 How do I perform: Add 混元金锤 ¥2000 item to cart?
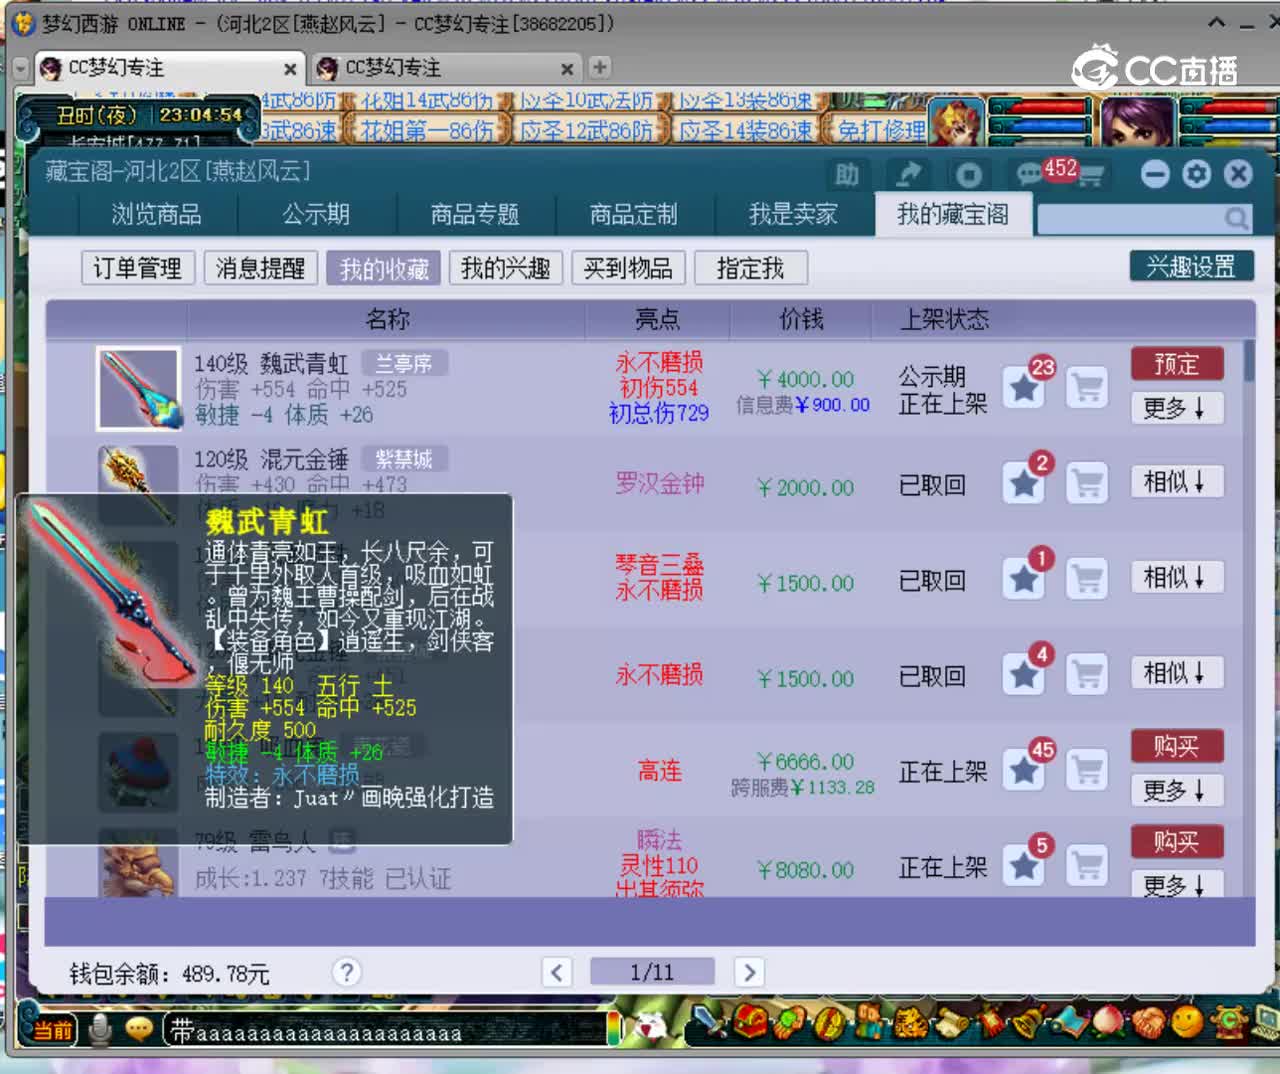tap(1086, 483)
